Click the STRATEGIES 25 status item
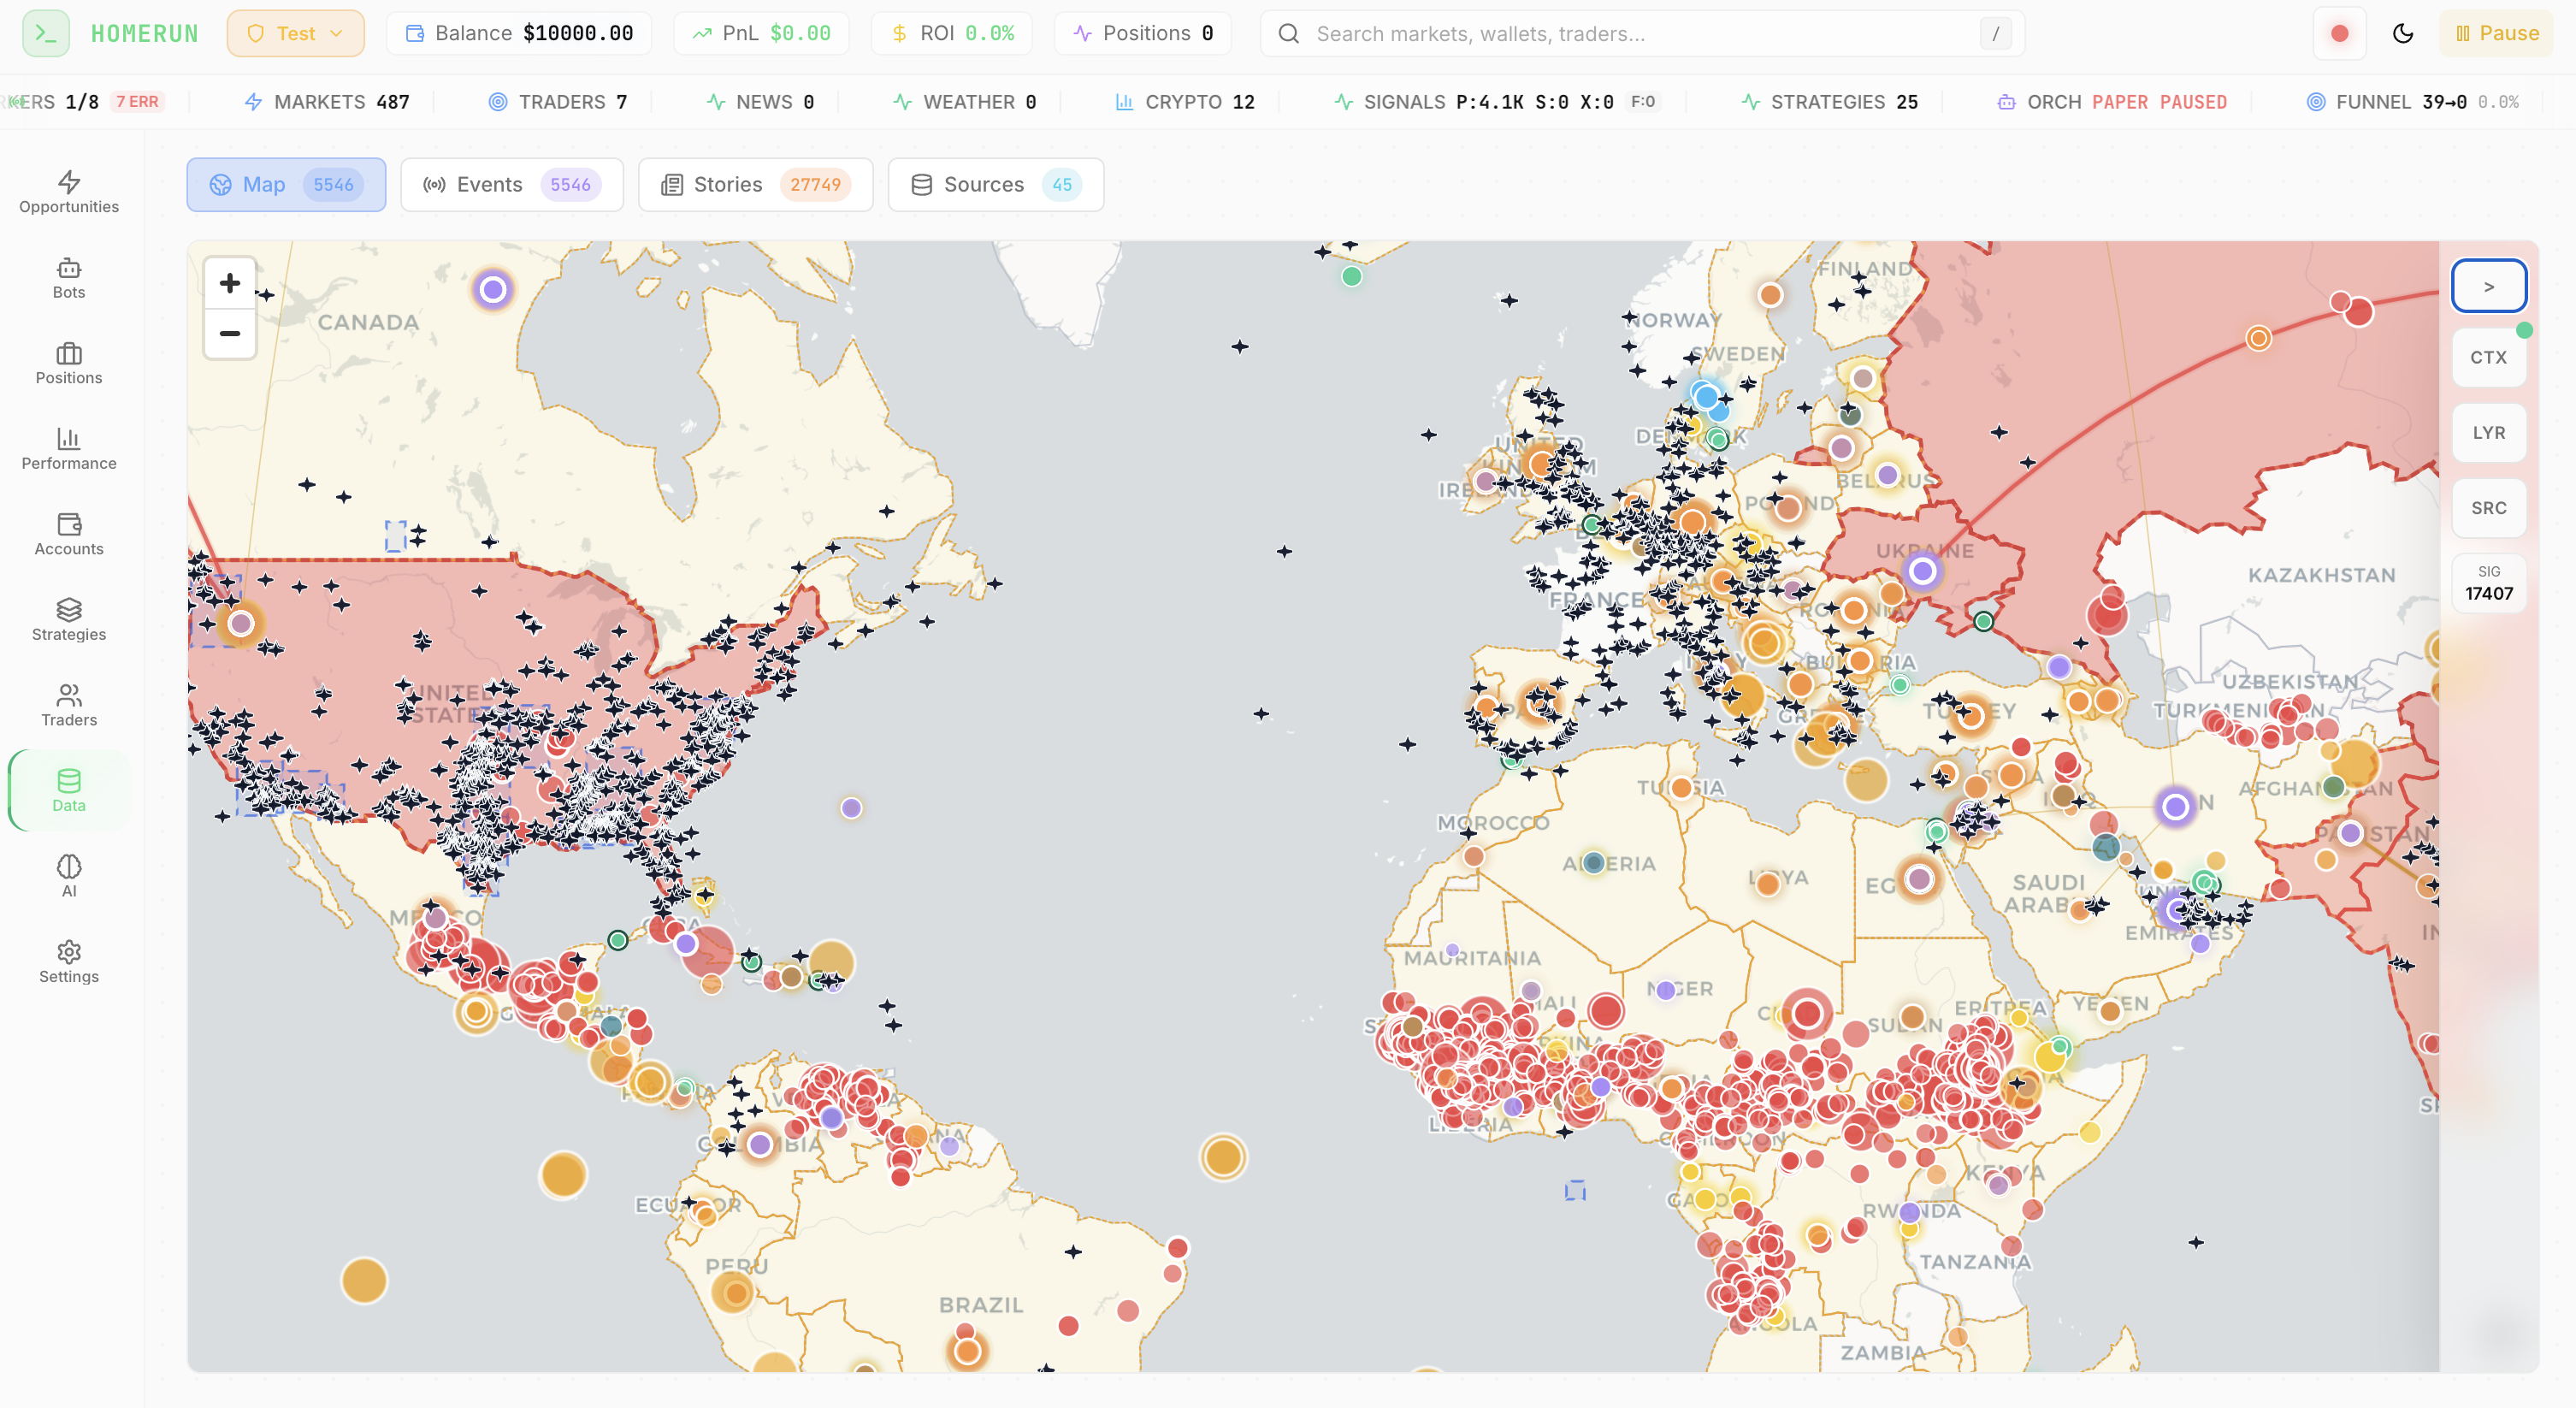 1829,102
